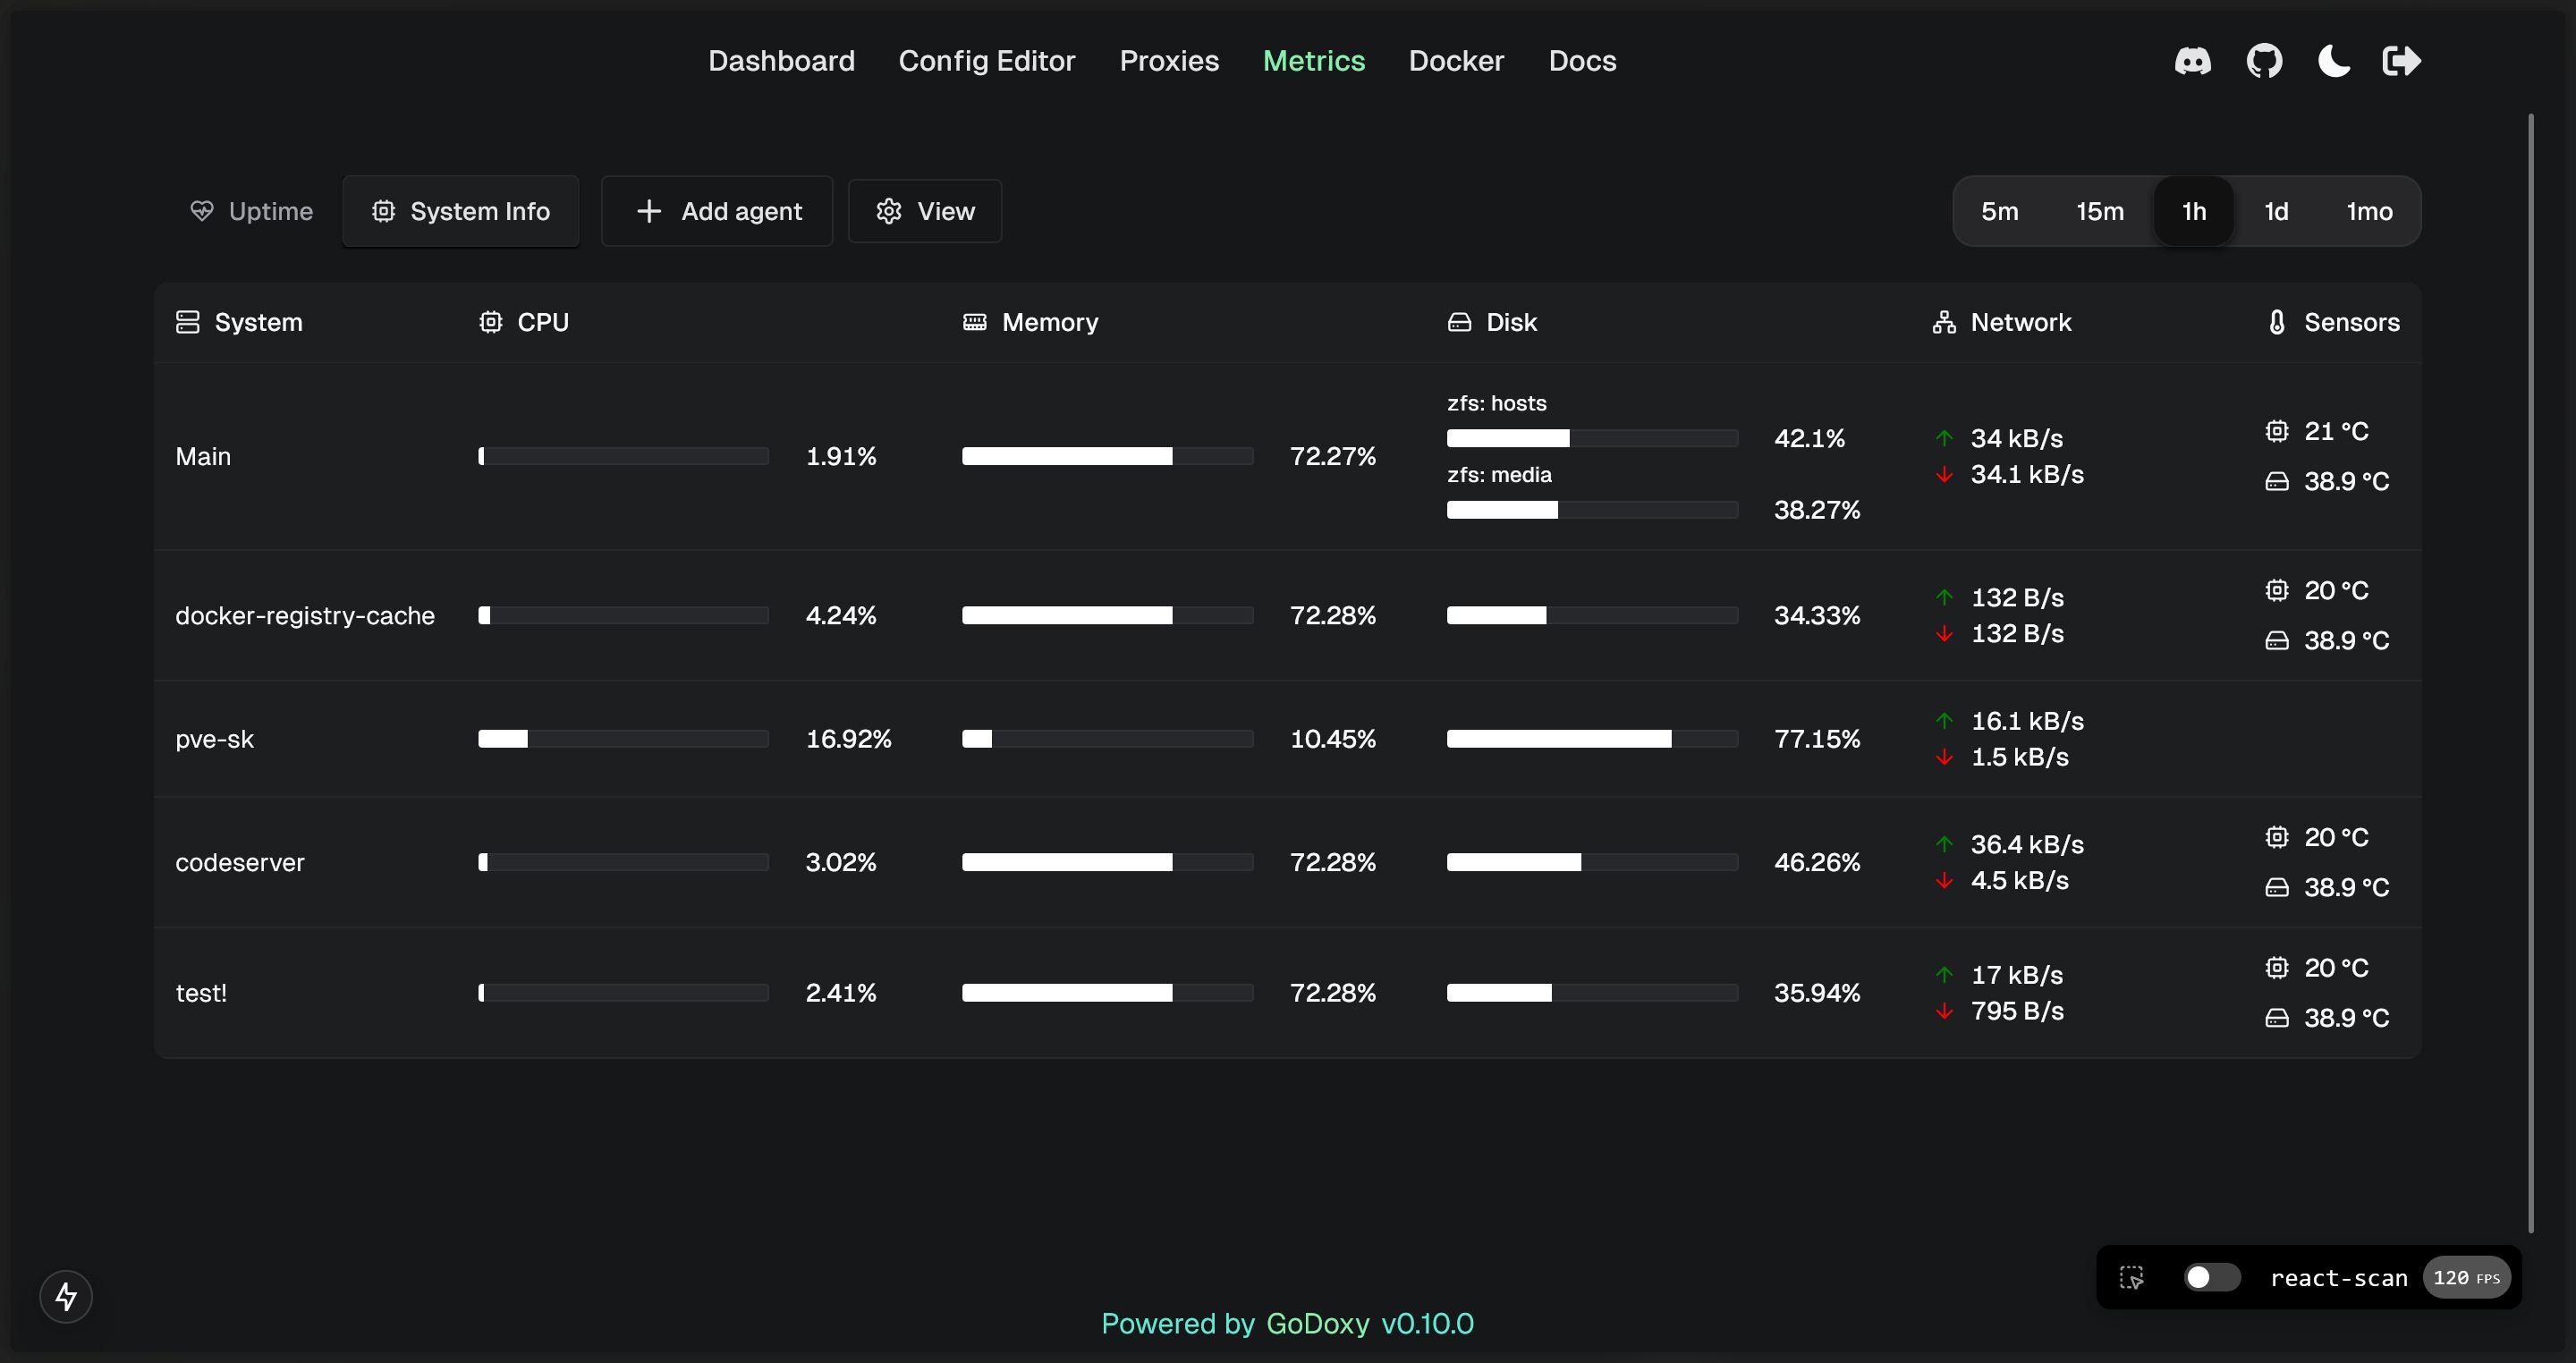Select the 1d time range
The width and height of the screenshot is (2576, 1363).
pos(2276,211)
